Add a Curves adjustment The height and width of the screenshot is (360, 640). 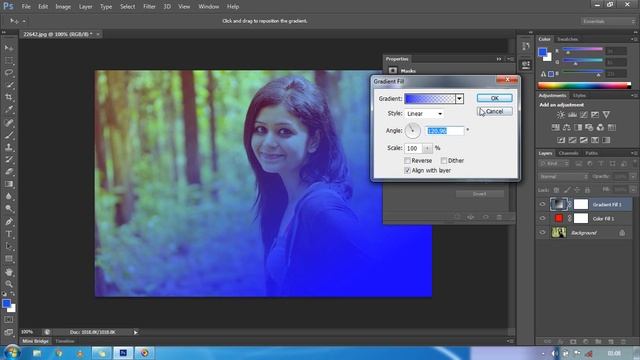(584, 115)
